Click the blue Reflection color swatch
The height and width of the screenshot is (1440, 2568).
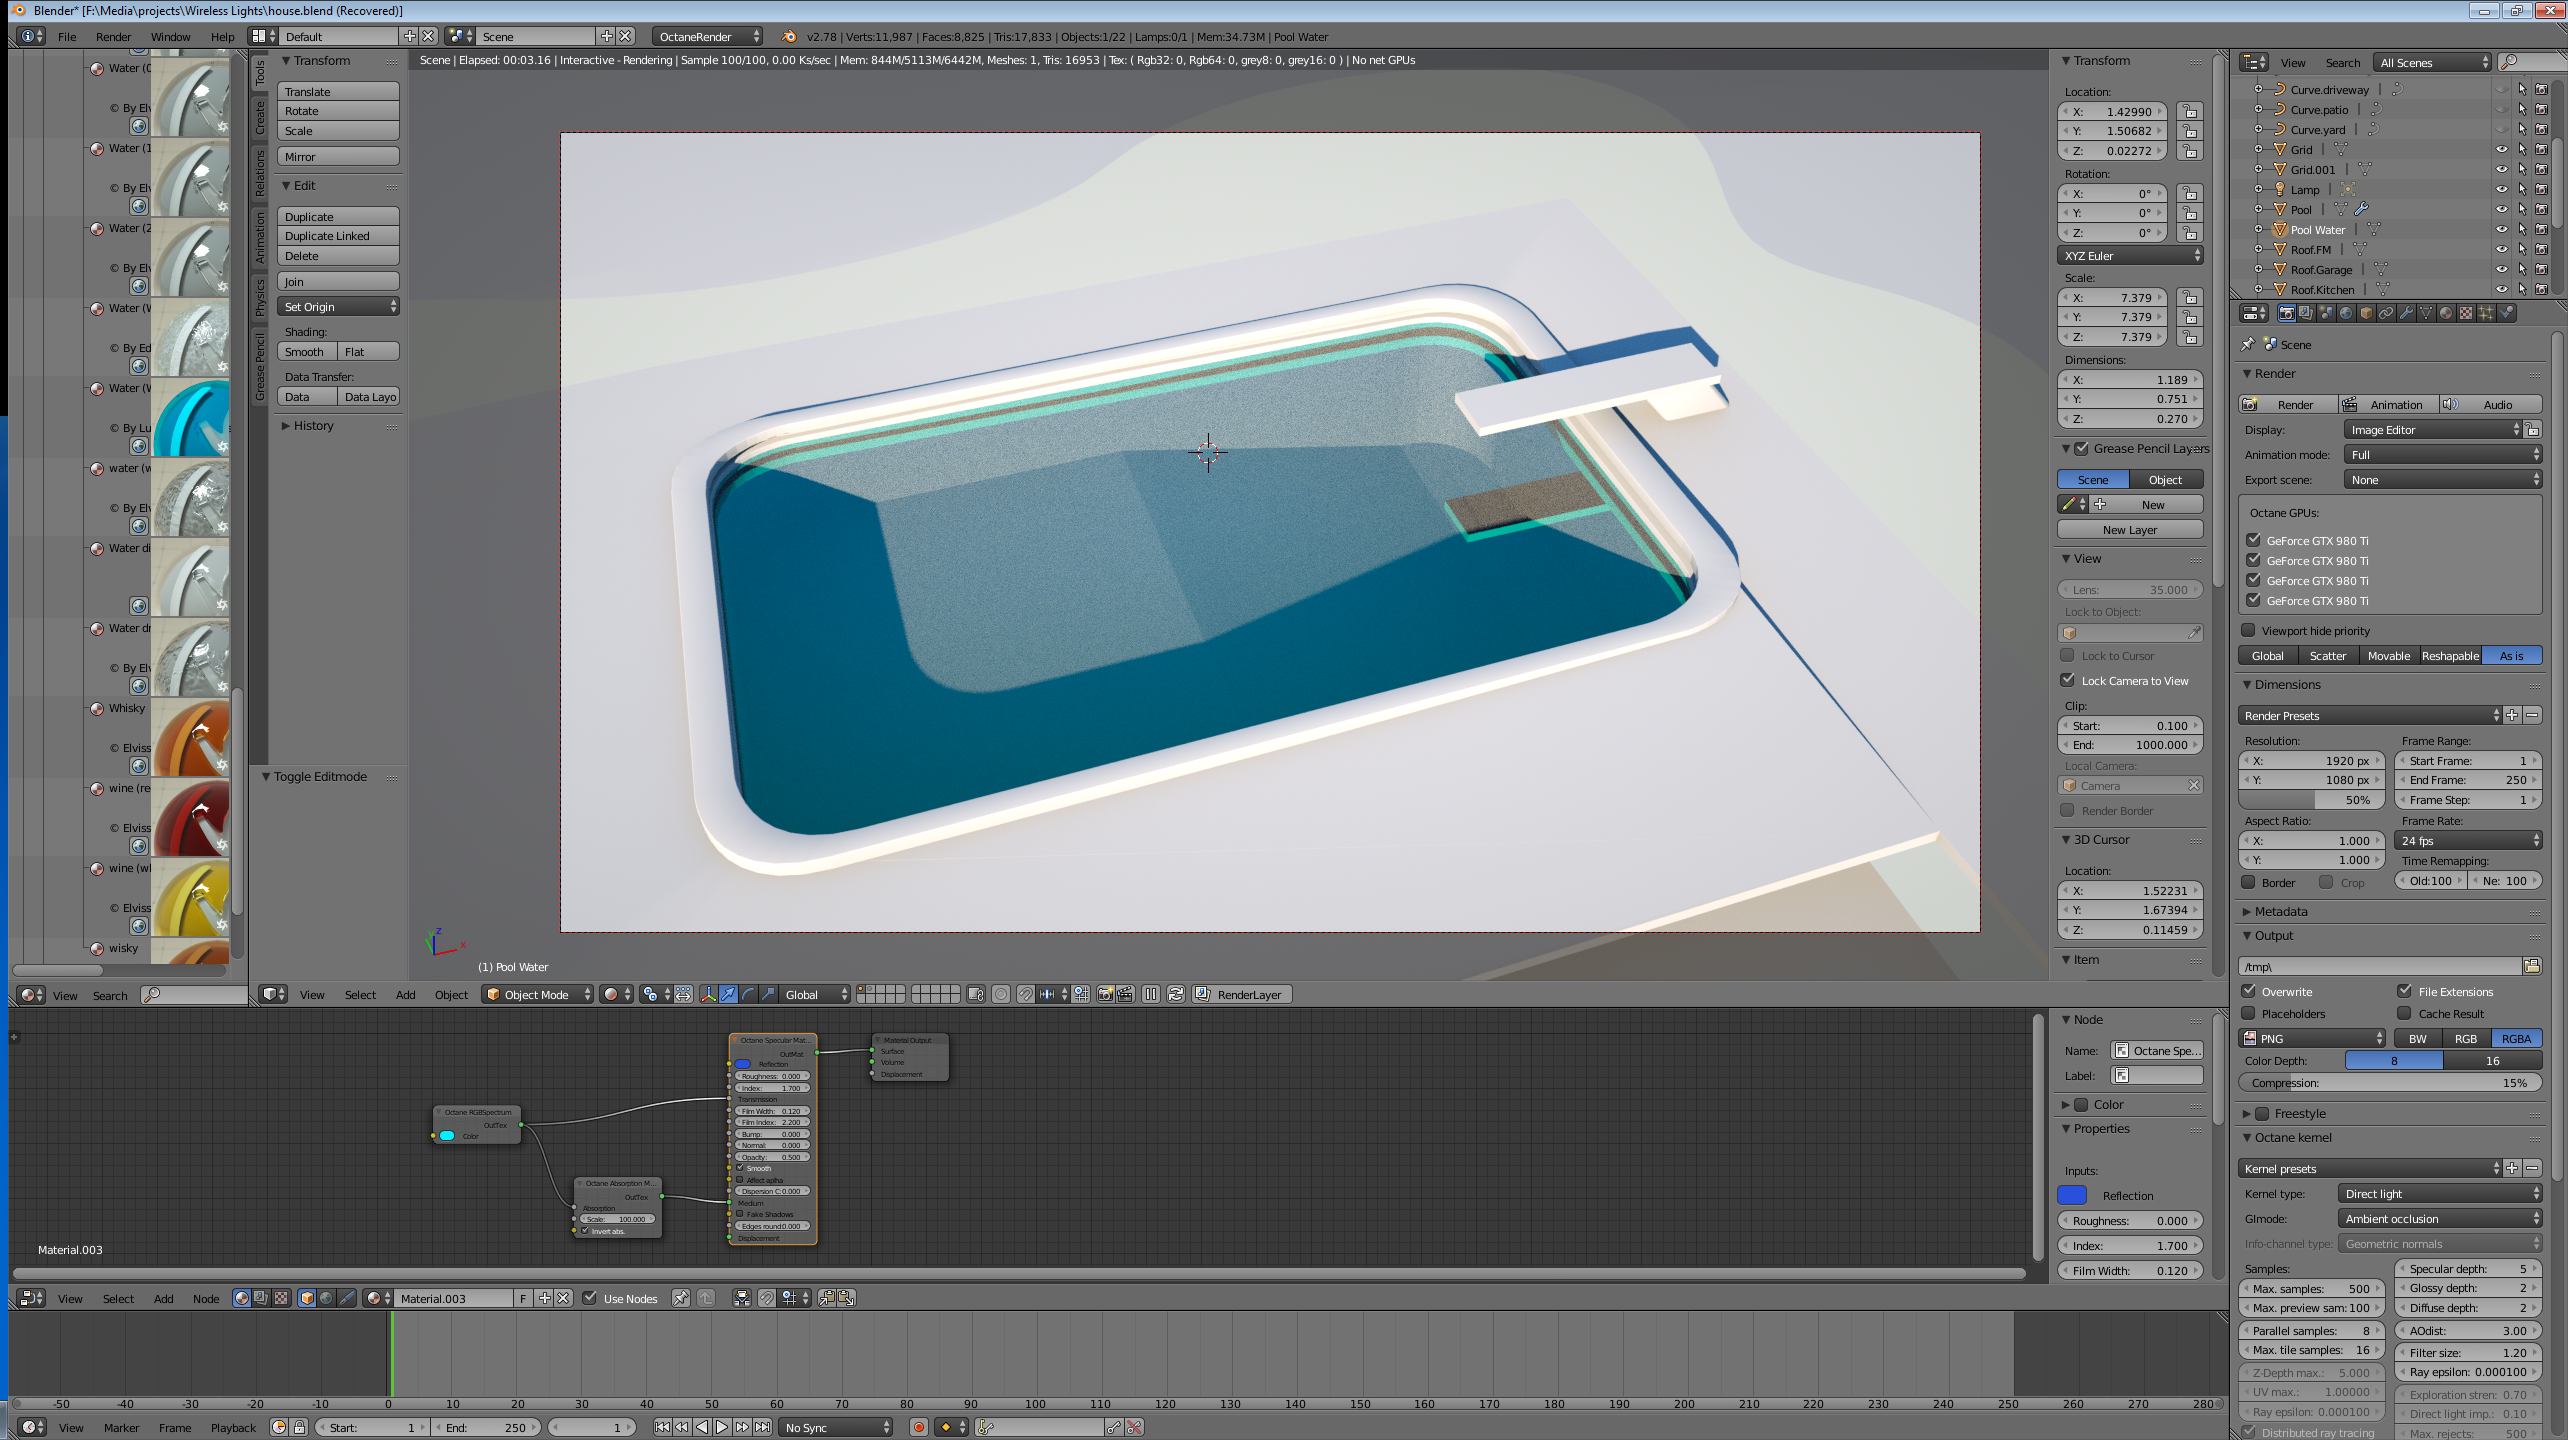pos(2072,1196)
